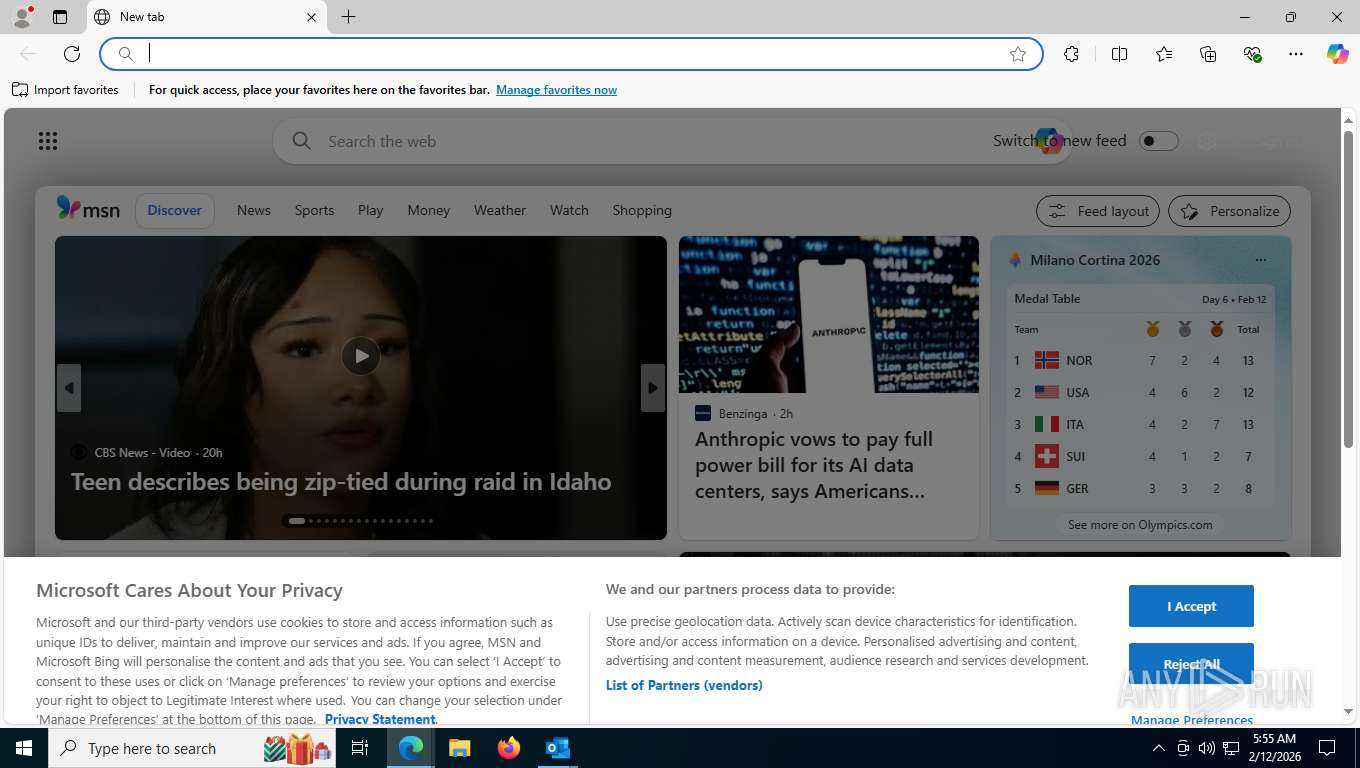Open Split screen view
The image size is (1360, 768).
(1119, 54)
